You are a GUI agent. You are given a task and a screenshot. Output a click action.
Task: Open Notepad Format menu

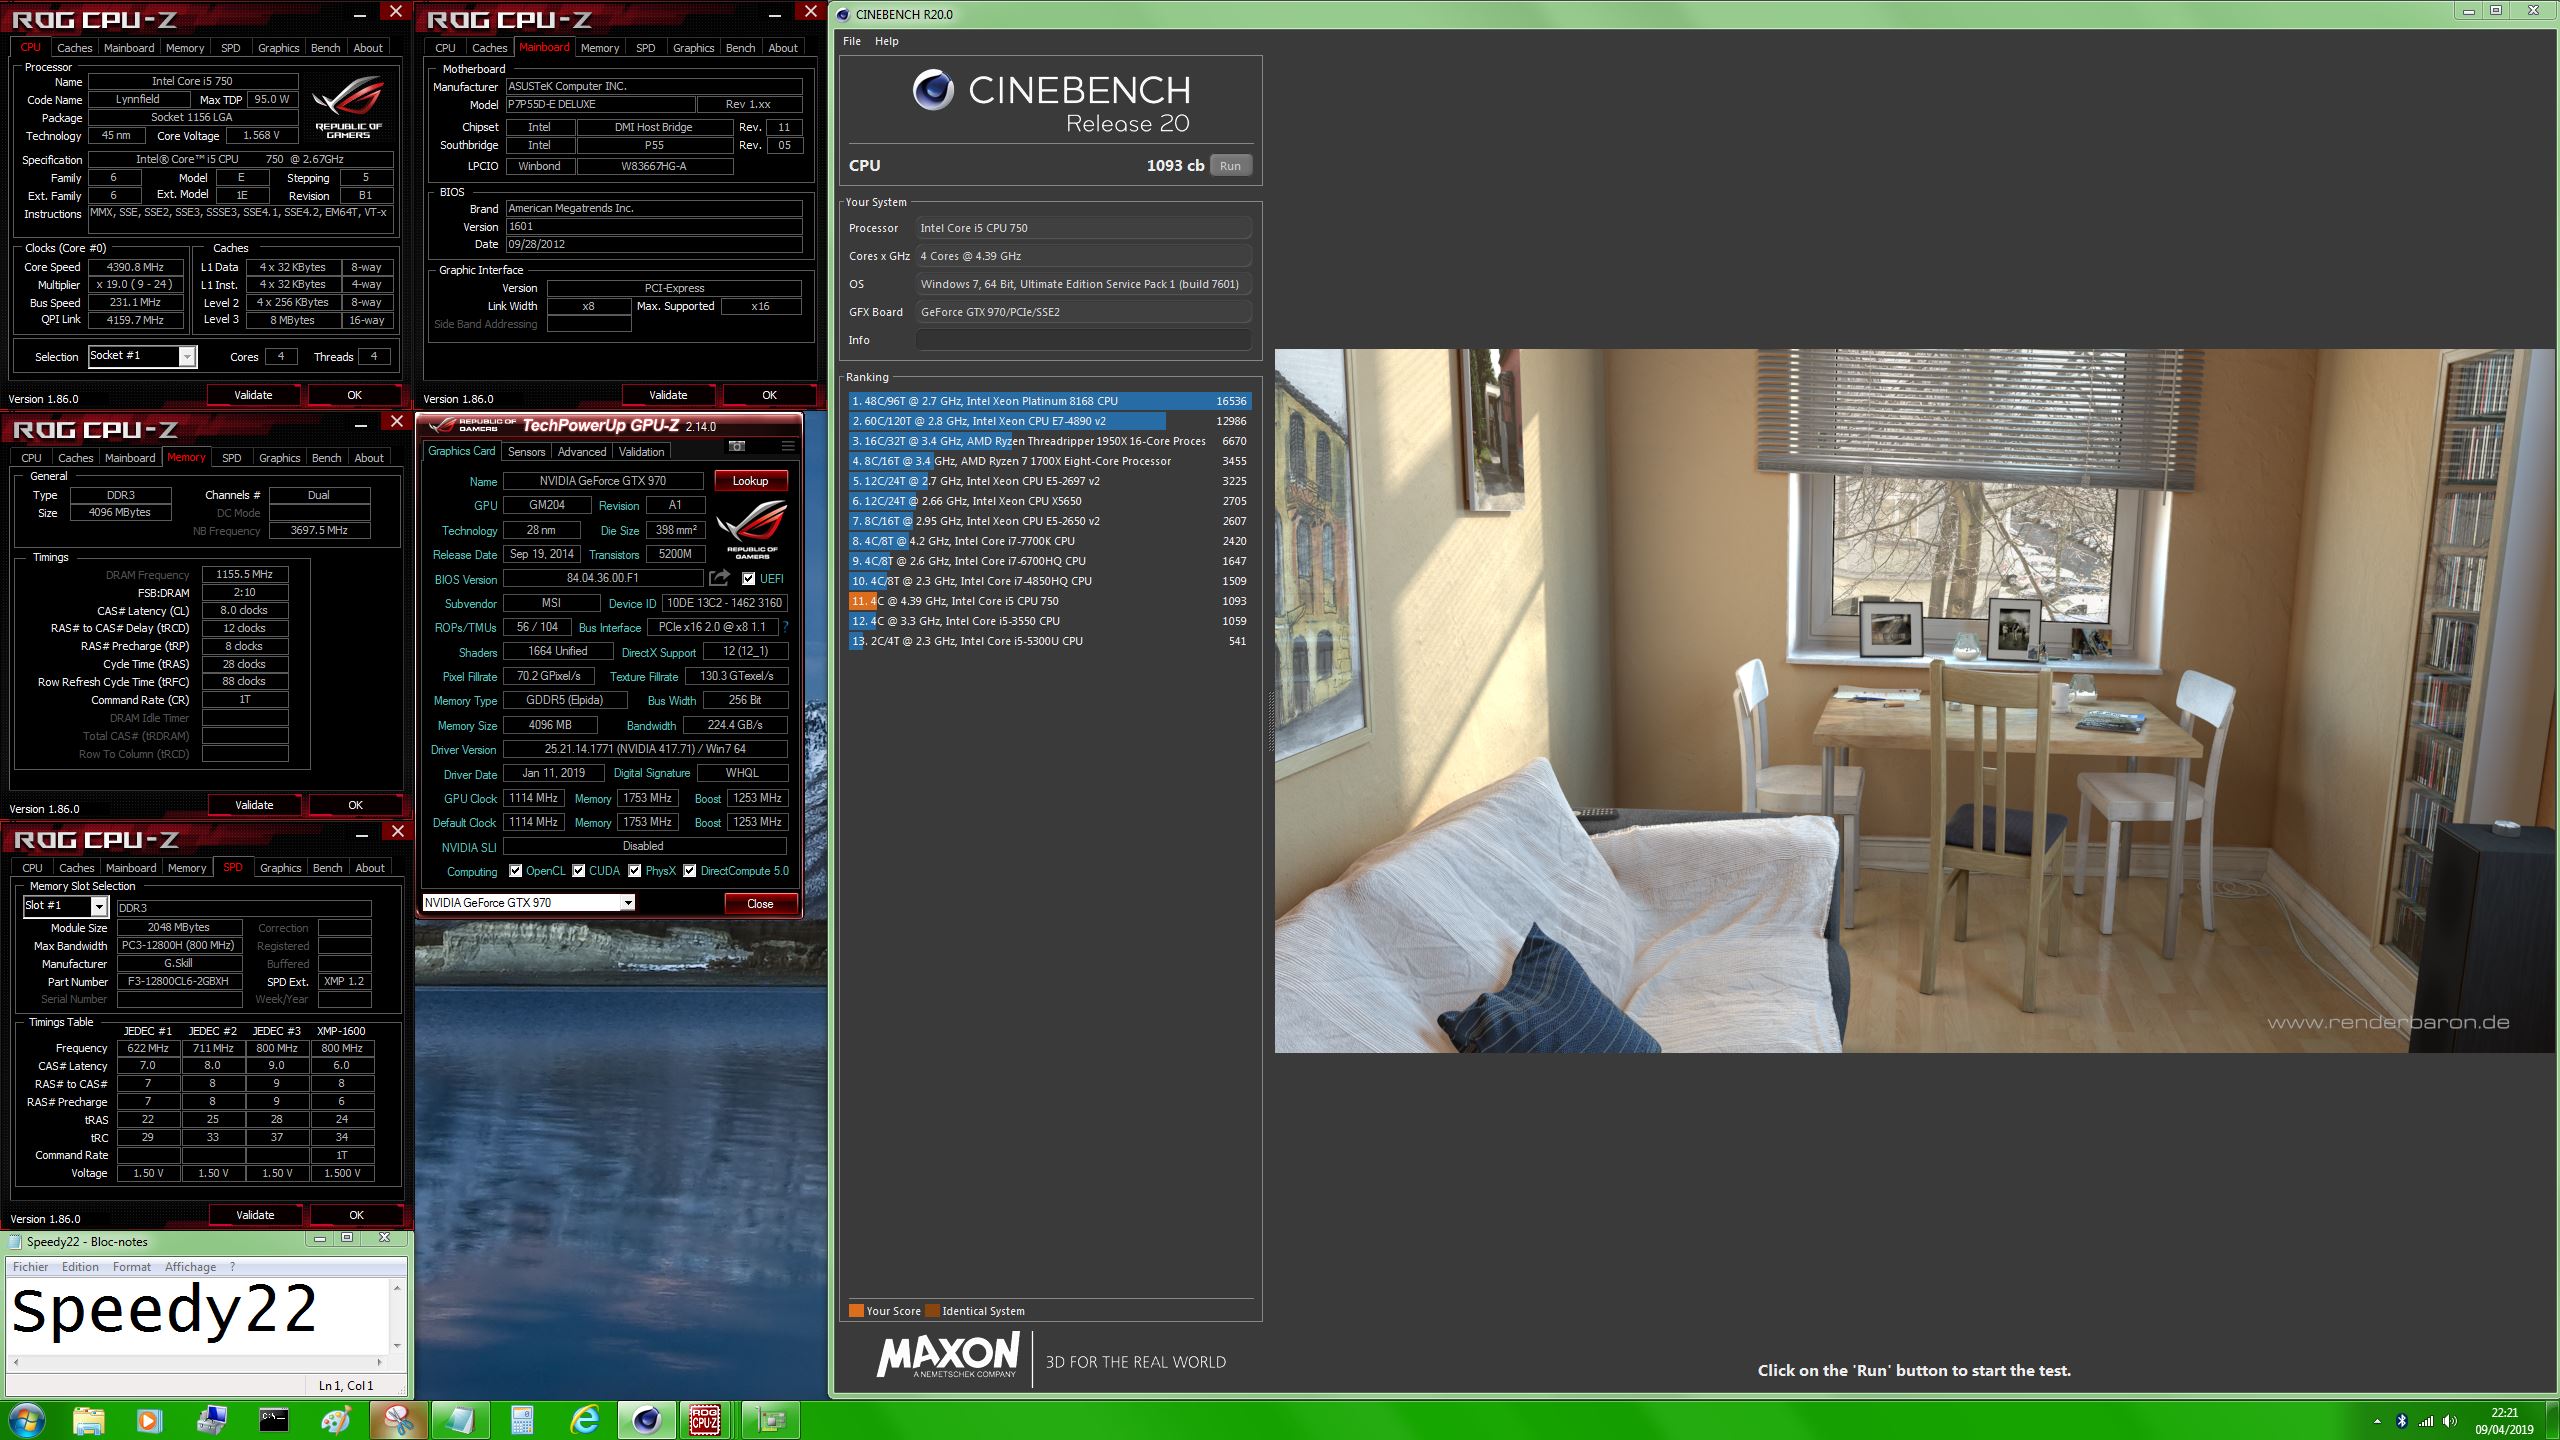pos(131,1266)
